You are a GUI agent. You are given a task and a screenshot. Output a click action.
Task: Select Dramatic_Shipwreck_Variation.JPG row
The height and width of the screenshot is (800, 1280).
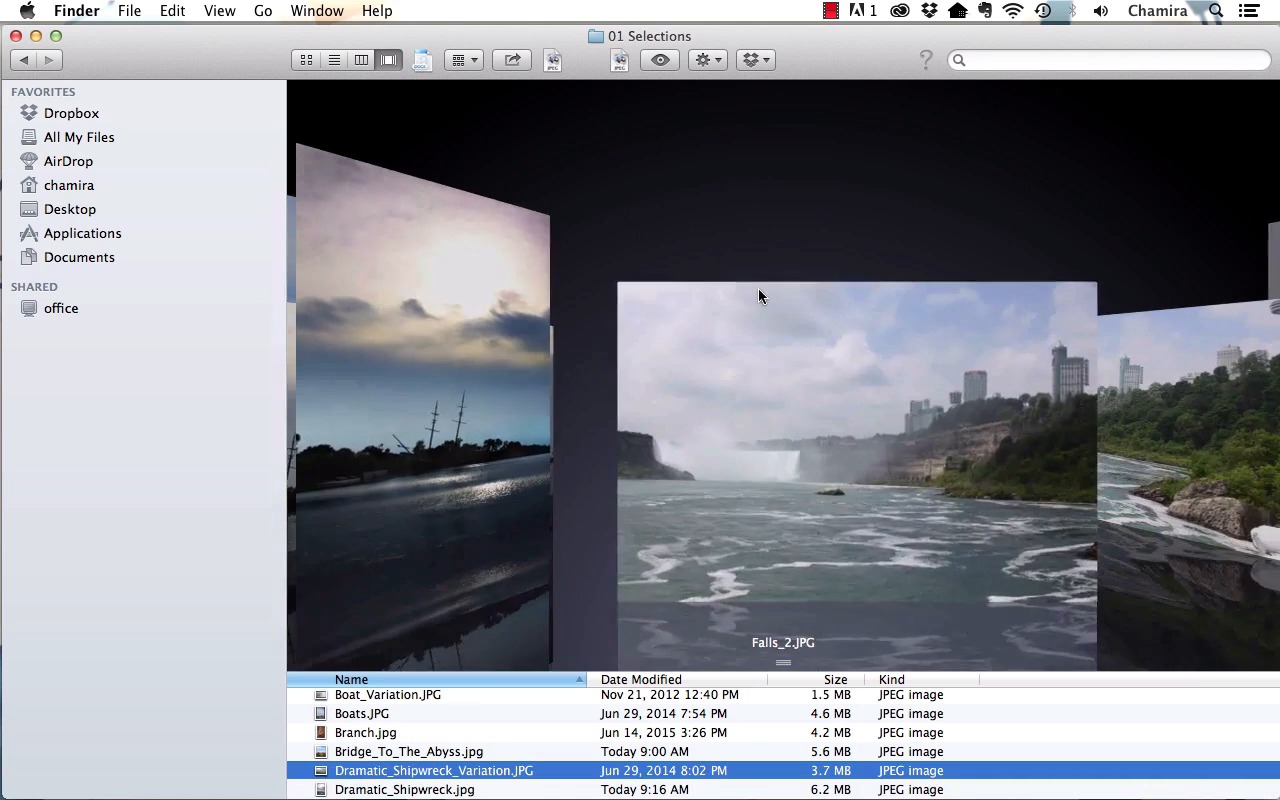(x=783, y=771)
